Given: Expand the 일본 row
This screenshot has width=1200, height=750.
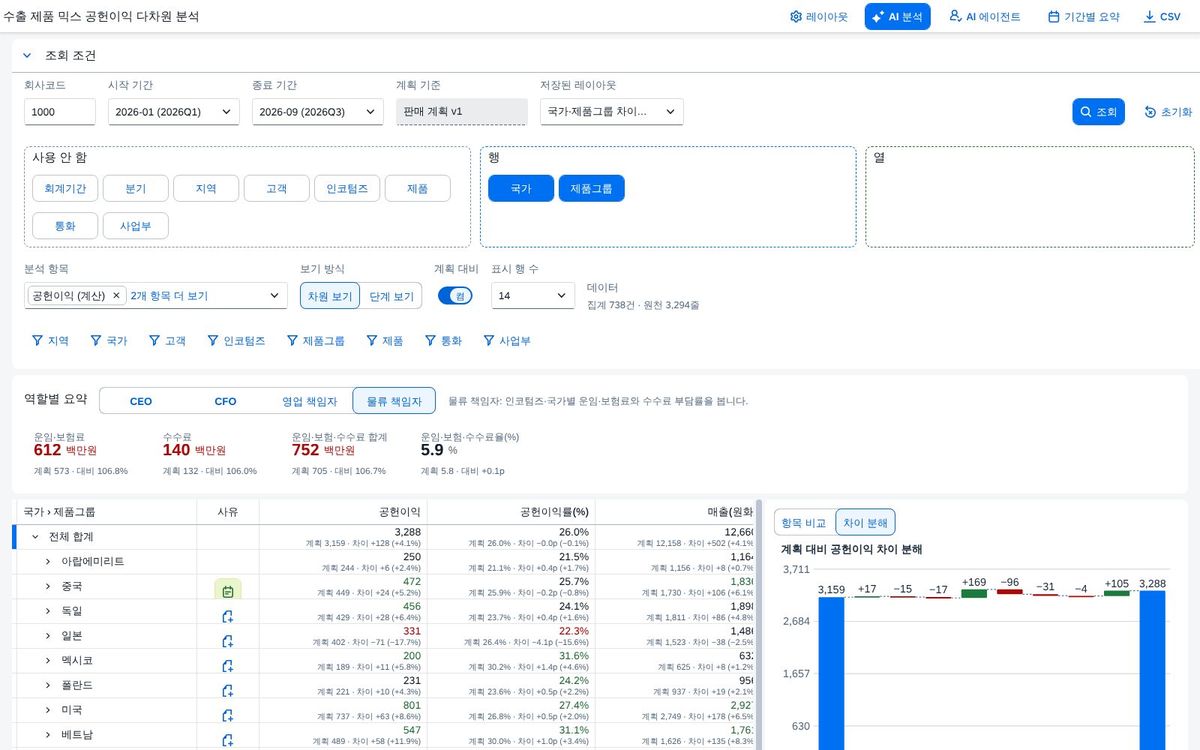Looking at the screenshot, I should tap(47, 636).
